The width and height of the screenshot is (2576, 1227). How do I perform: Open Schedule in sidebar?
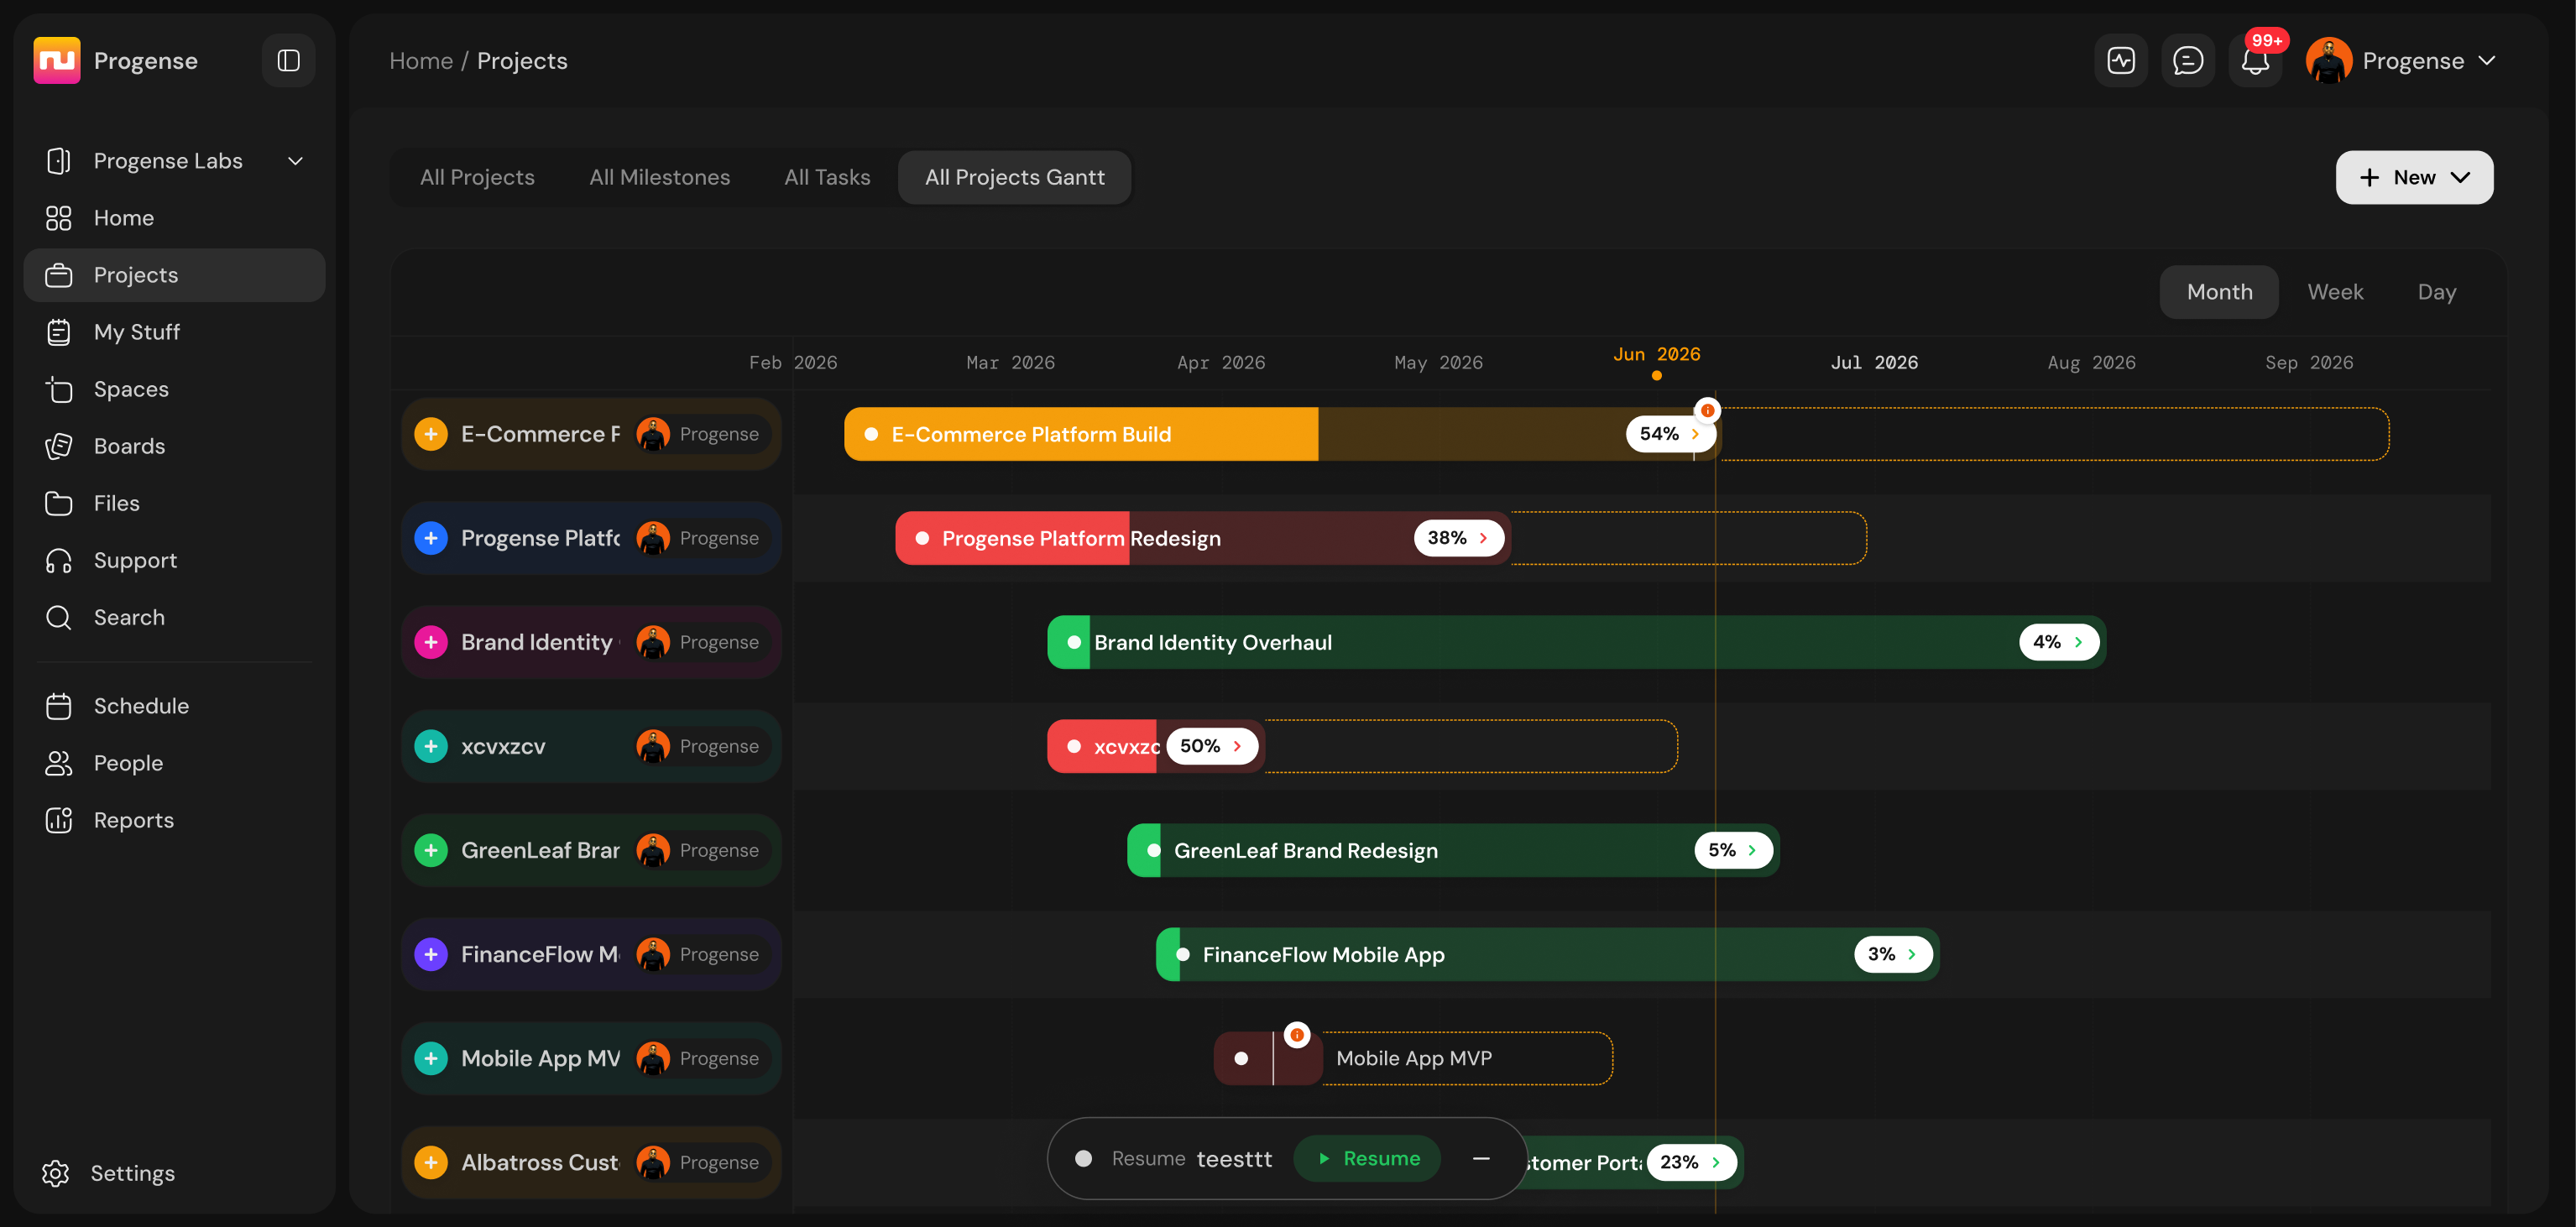(175, 706)
